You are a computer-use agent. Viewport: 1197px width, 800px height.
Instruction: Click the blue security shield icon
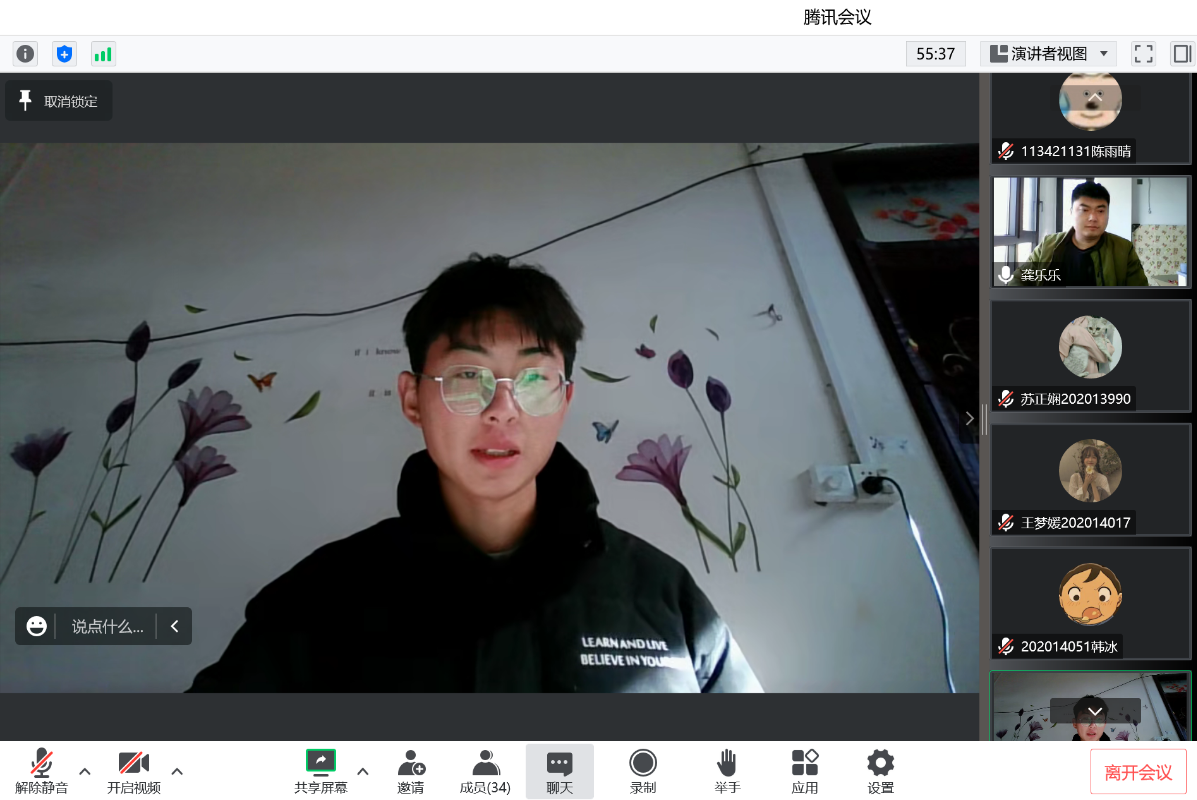(65, 54)
